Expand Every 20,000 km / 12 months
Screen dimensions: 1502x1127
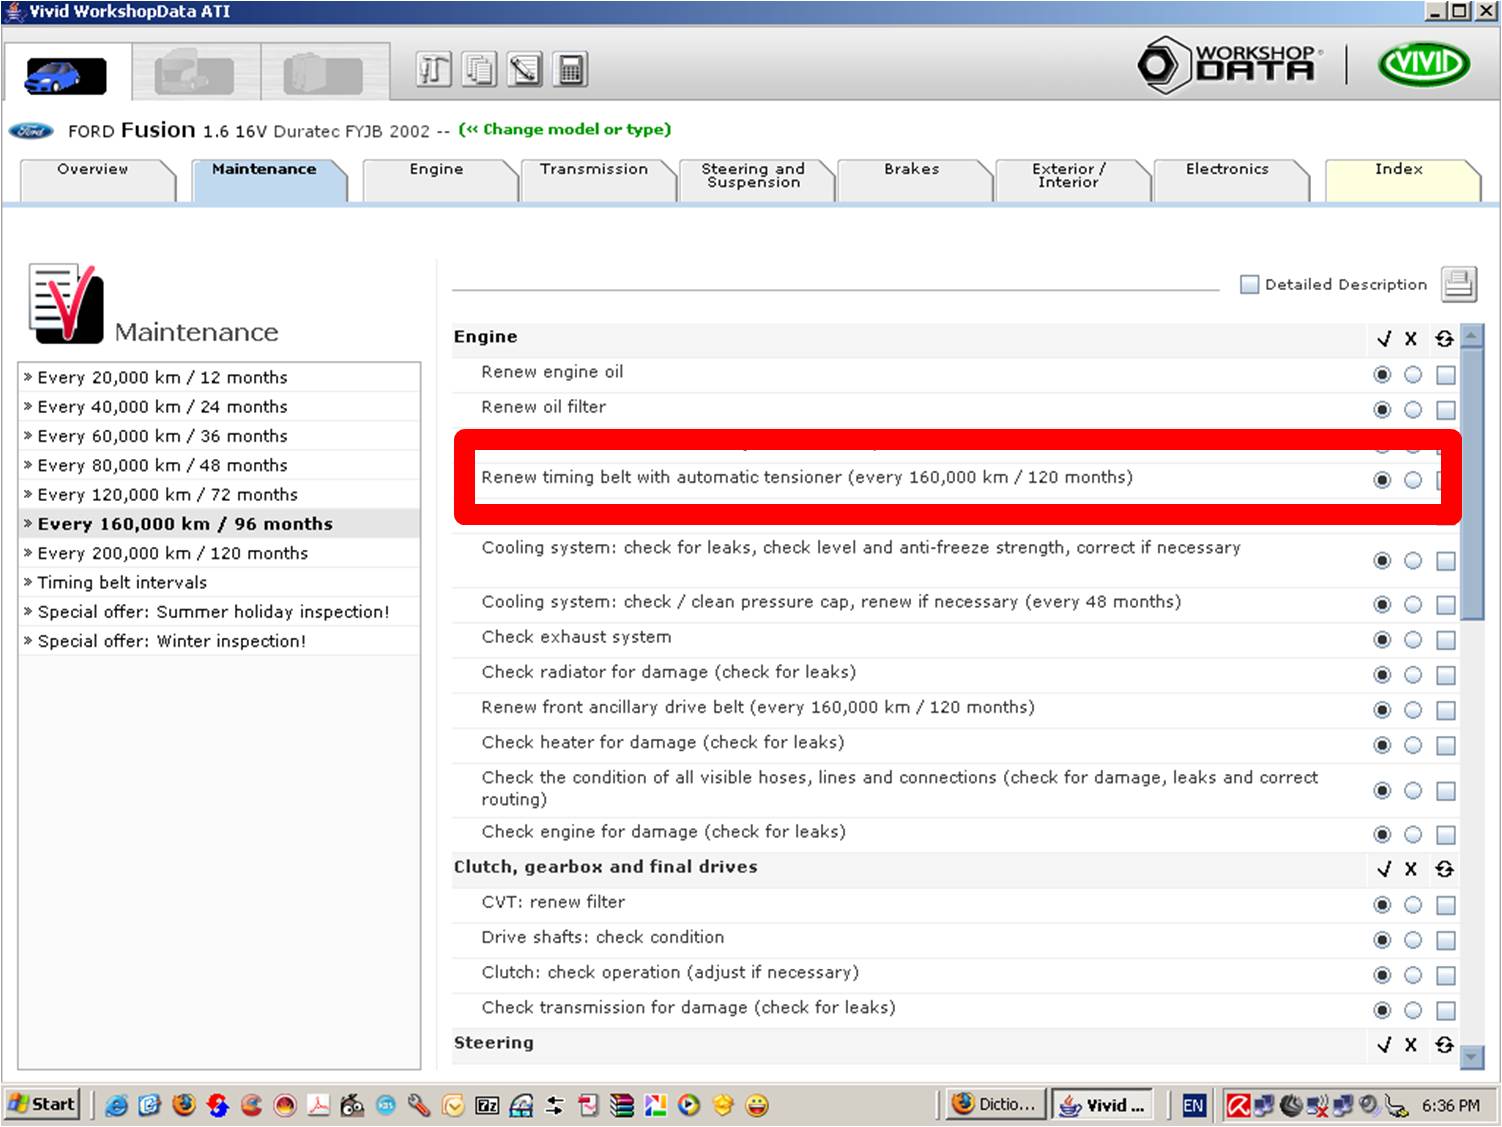(162, 377)
